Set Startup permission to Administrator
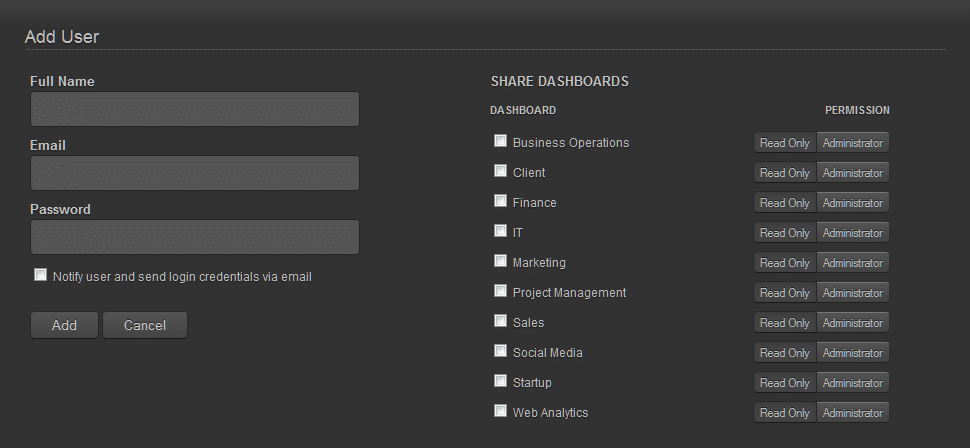 [x=852, y=382]
